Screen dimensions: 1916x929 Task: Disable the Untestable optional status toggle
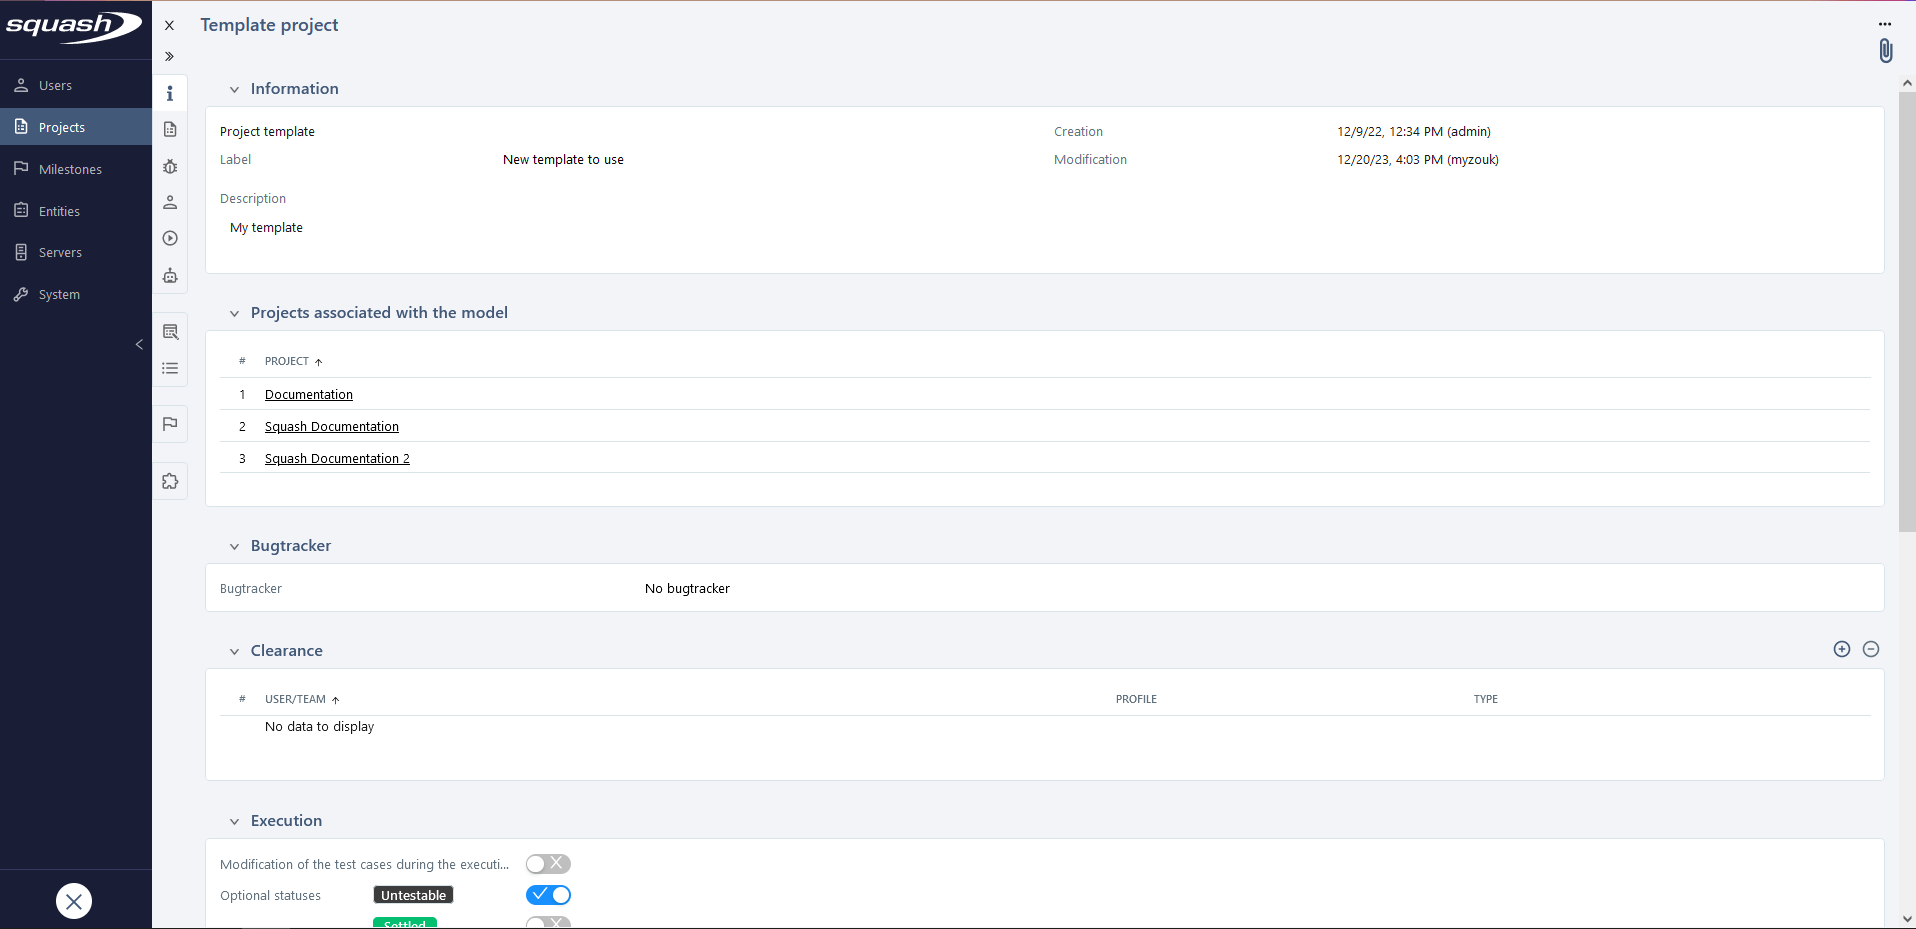pos(548,895)
